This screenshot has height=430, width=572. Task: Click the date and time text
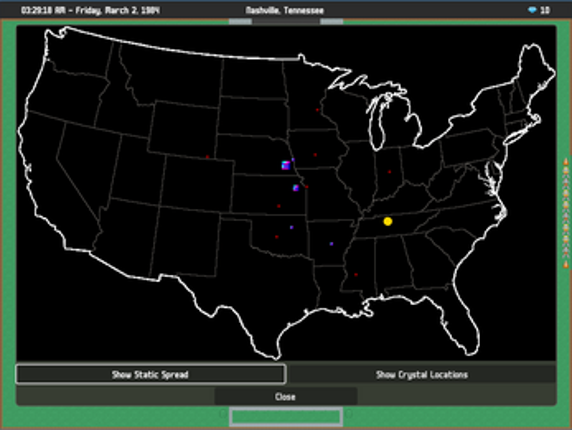click(x=90, y=10)
